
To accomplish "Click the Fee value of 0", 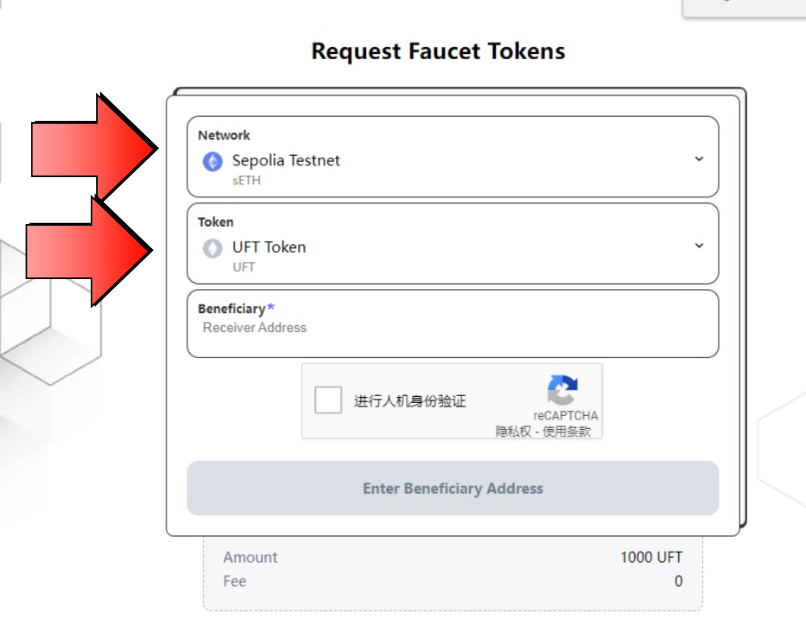I will click(678, 581).
